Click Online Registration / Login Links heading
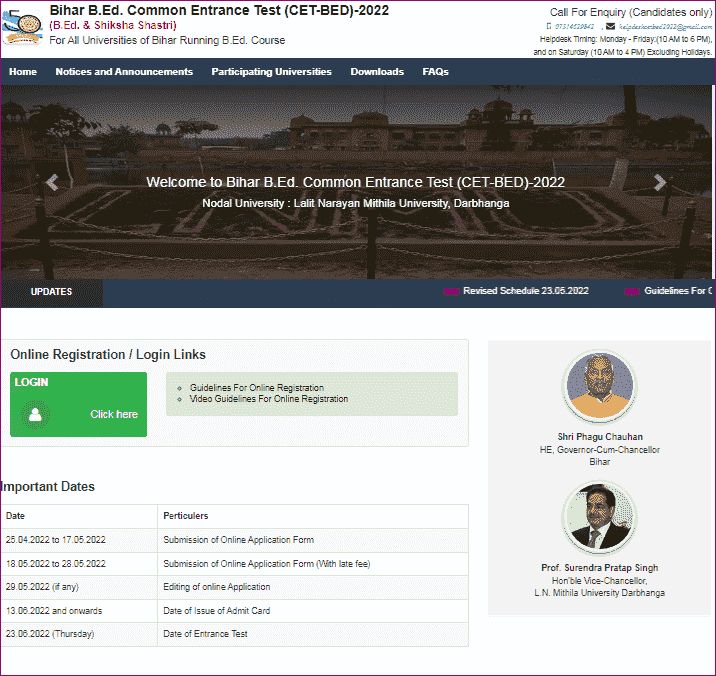This screenshot has width=716, height=676. 108,354
